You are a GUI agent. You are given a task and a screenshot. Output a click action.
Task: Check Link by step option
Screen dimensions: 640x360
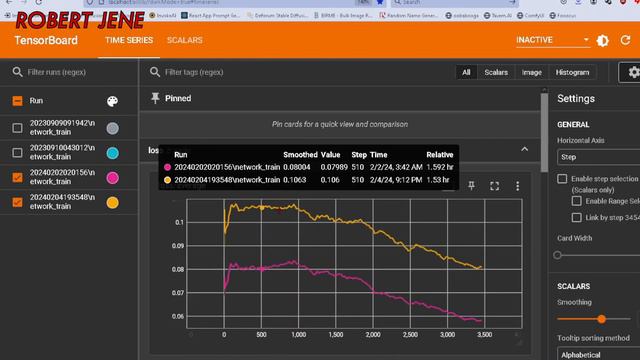click(576, 218)
